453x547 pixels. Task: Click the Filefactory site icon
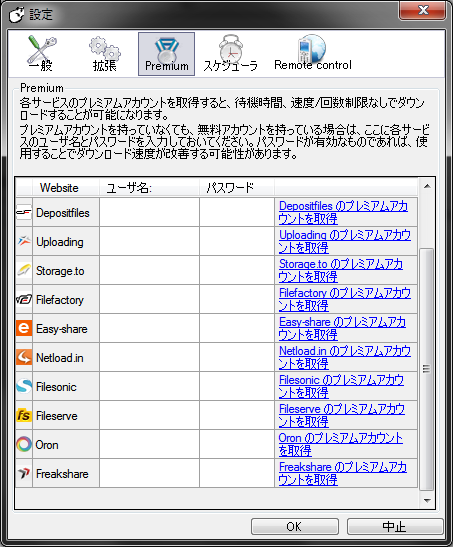[24, 299]
